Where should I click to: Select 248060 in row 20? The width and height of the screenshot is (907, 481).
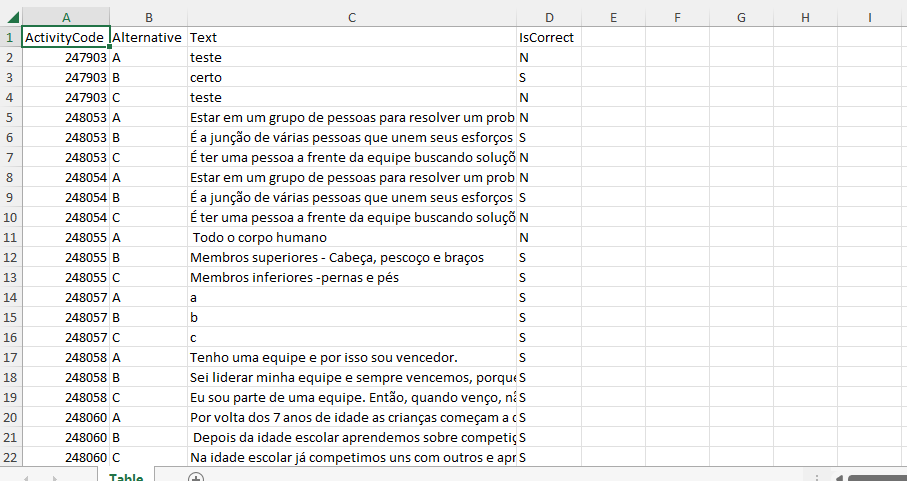[65, 417]
